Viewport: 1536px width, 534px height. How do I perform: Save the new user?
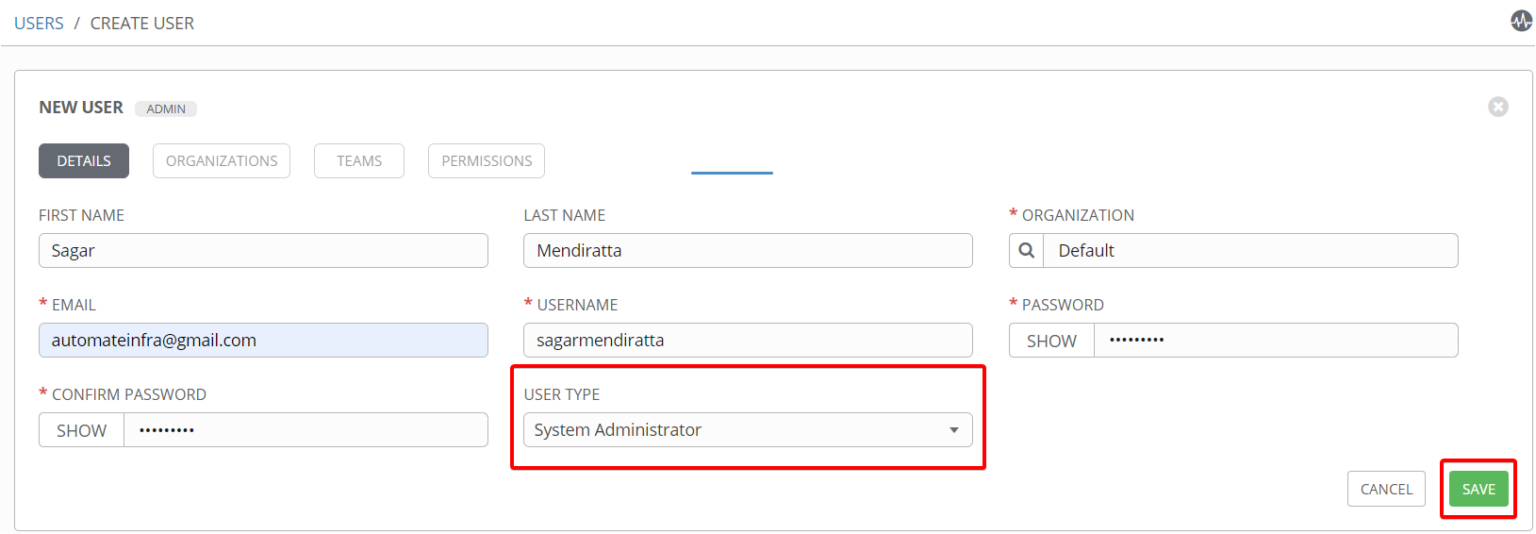1478,489
